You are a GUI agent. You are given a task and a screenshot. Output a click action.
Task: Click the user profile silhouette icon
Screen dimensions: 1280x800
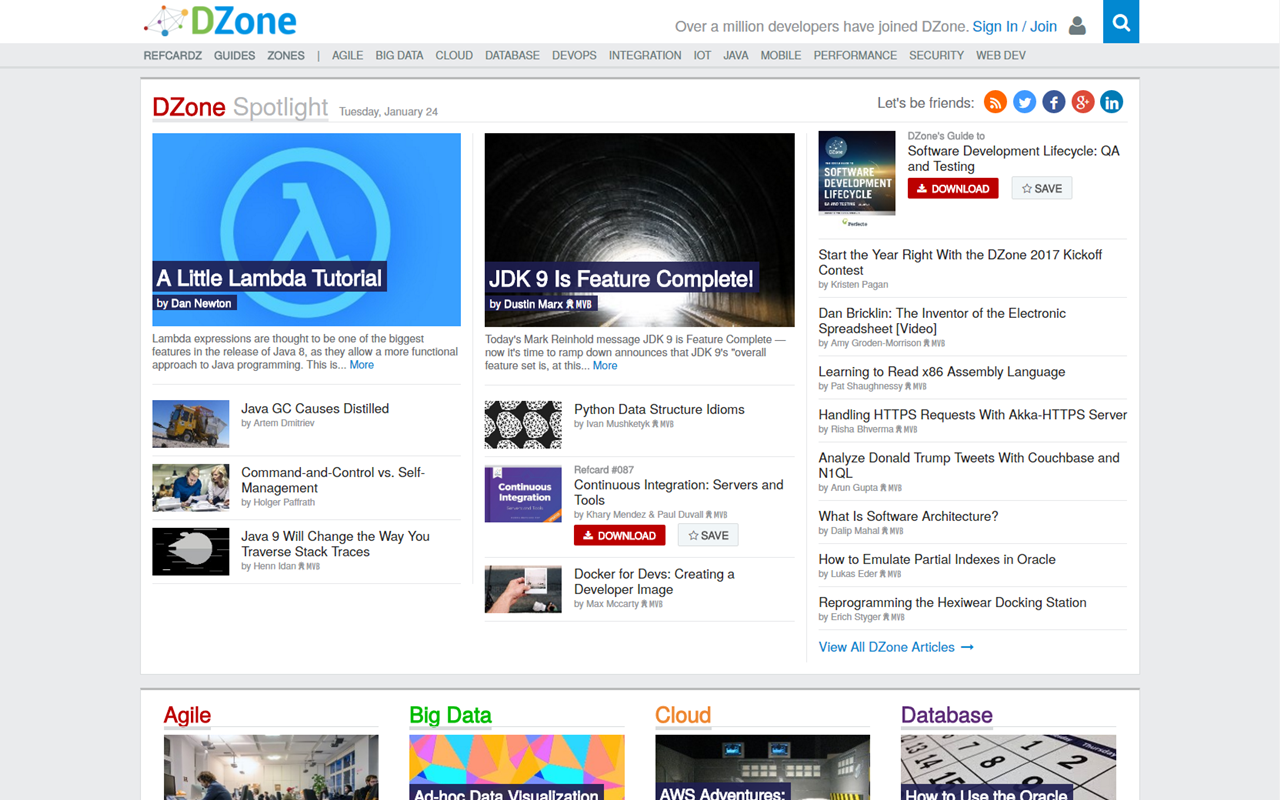tap(1077, 26)
